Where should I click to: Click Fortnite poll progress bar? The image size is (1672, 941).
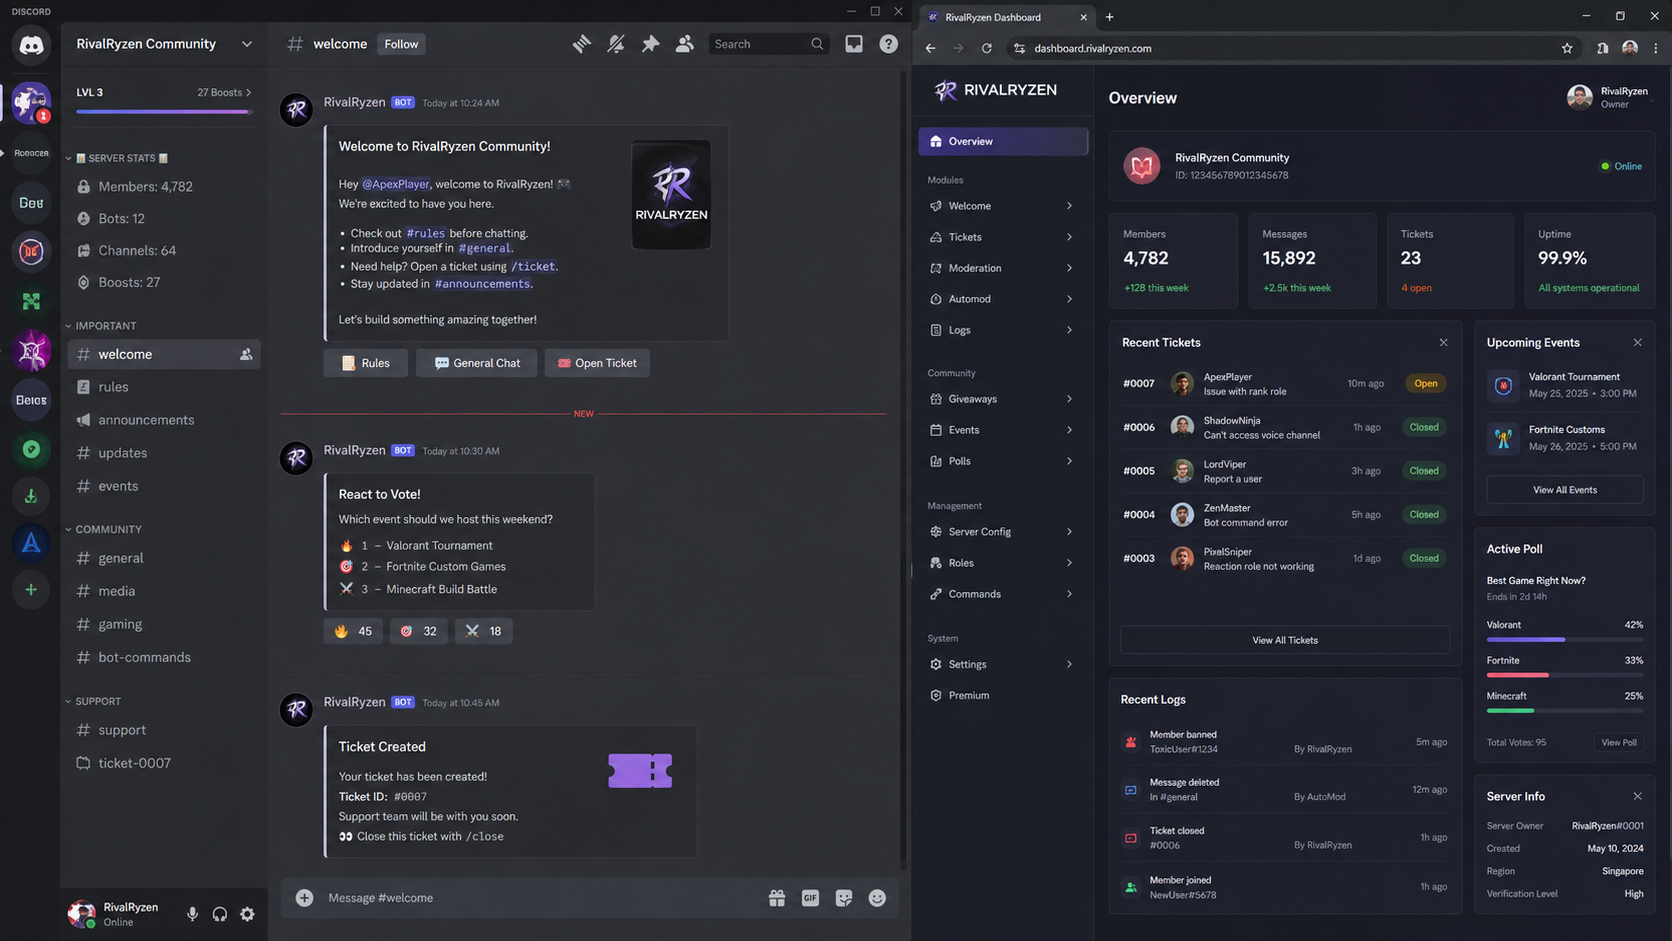tap(1565, 675)
